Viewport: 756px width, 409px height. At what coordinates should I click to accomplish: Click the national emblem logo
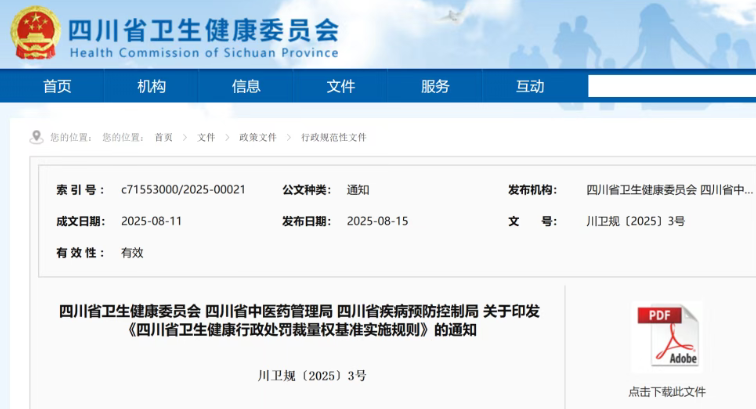coord(35,32)
